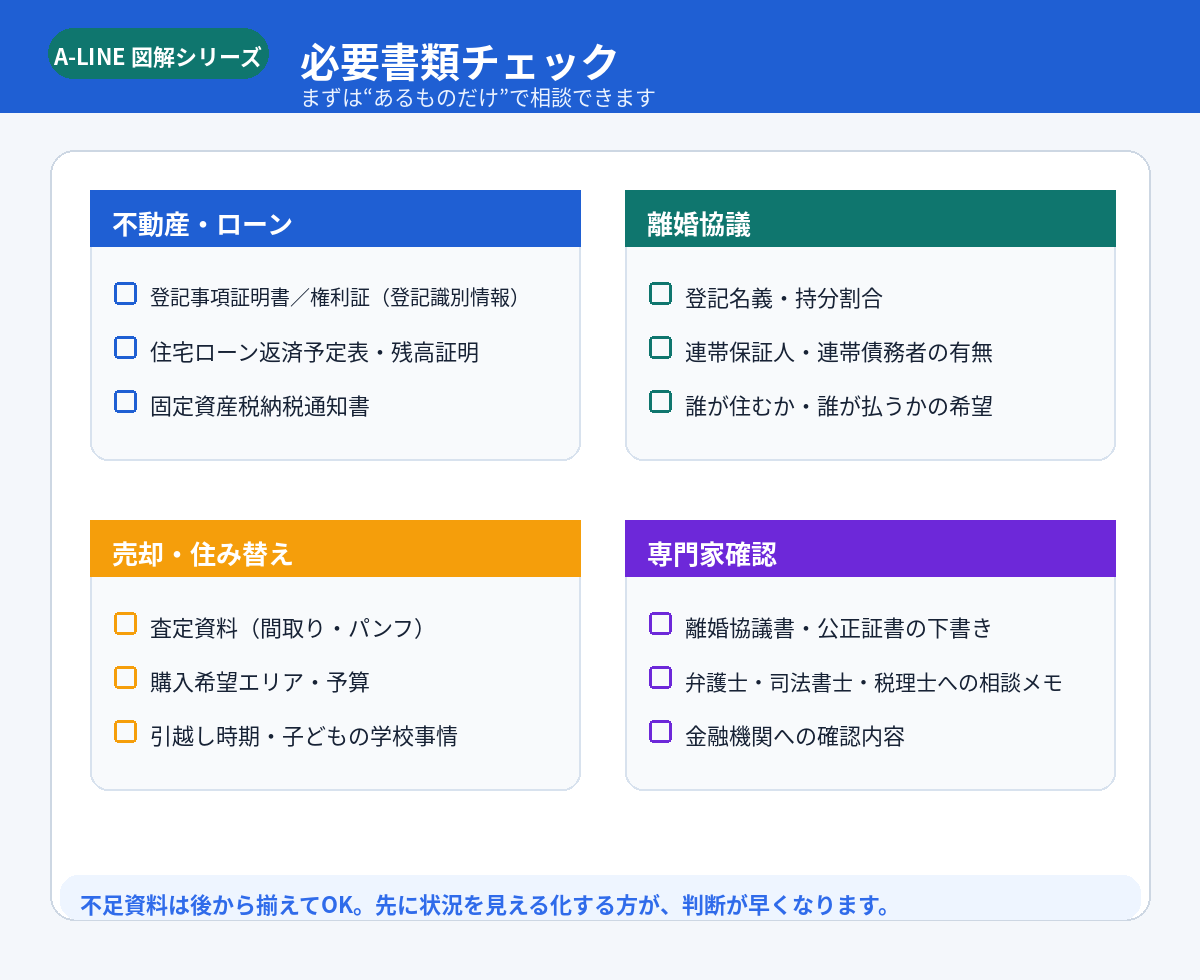The height and width of the screenshot is (980, 1200).
Task: Check the 固定資産税納税通知書 box
Action: point(125,402)
